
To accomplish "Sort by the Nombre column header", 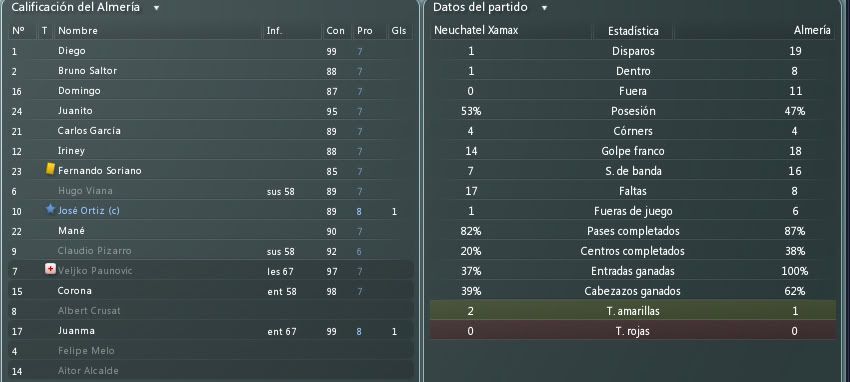I will (78, 31).
